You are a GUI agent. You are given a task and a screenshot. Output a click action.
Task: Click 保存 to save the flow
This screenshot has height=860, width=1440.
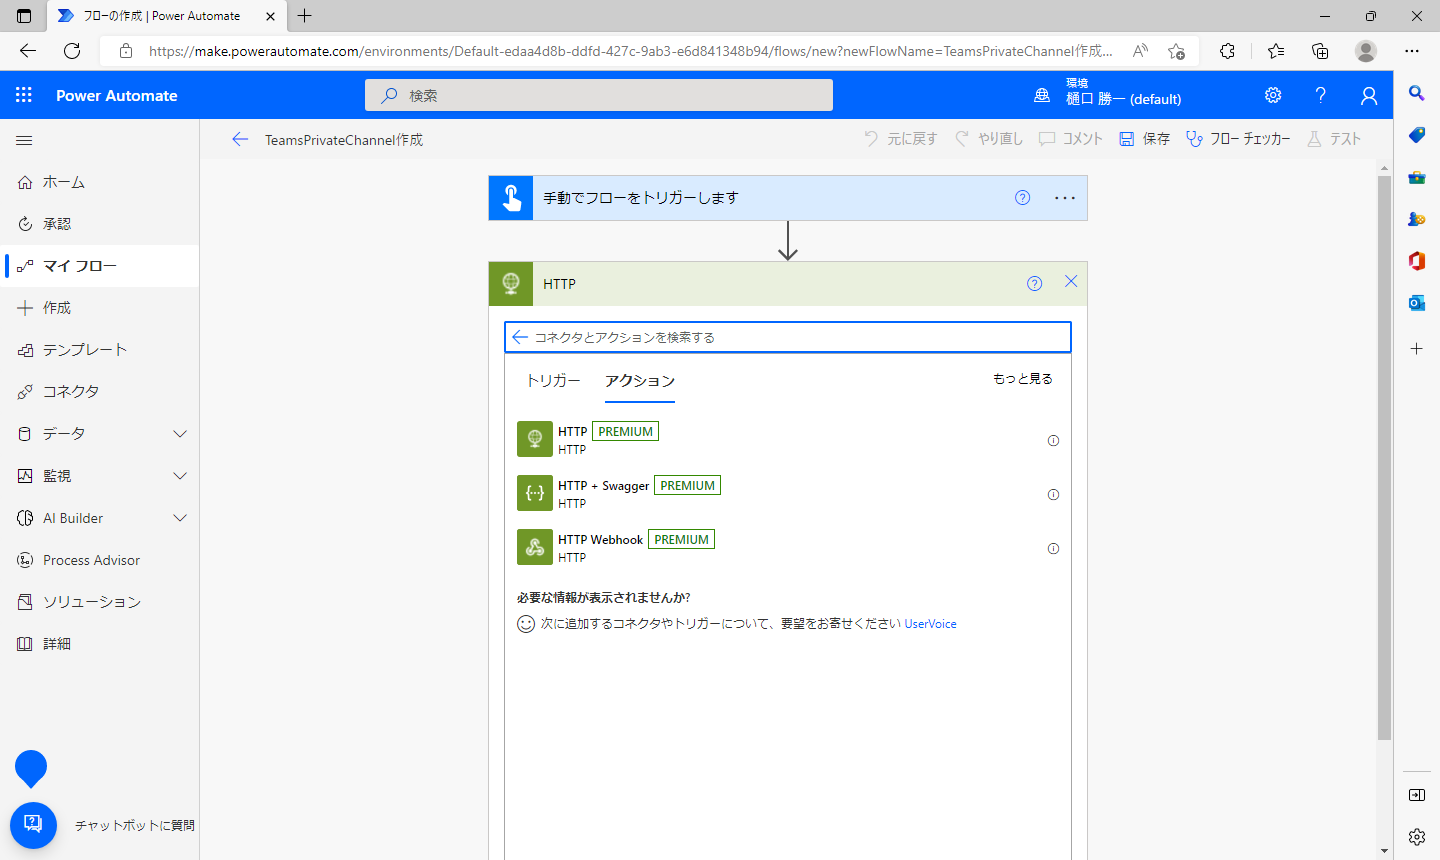tap(1145, 139)
